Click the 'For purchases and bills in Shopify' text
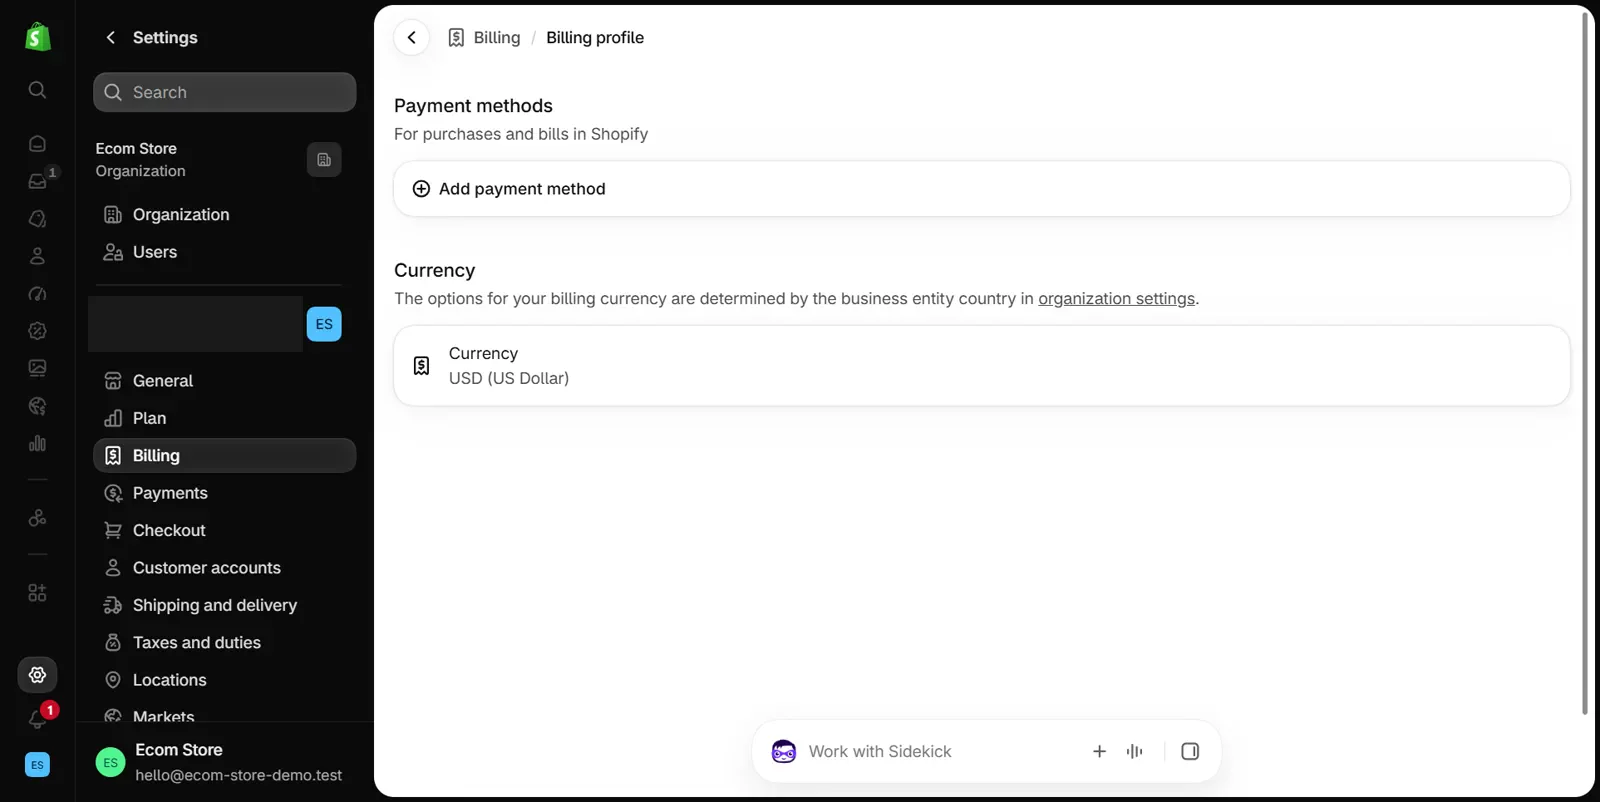The height and width of the screenshot is (802, 1600). (521, 134)
